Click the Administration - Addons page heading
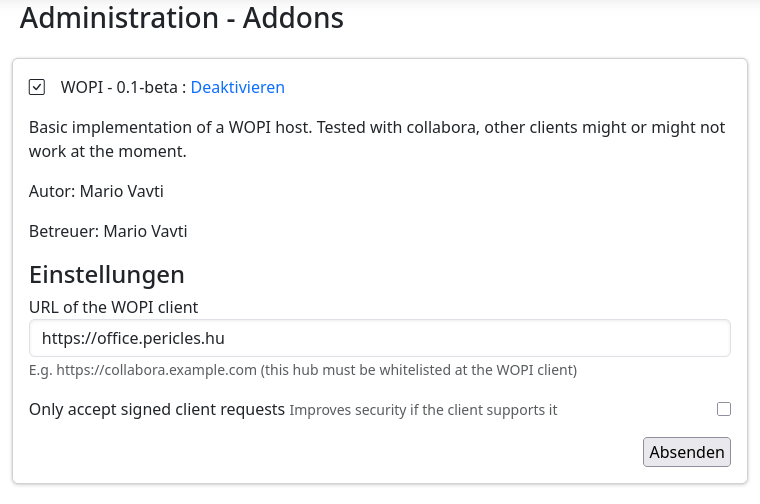This screenshot has height=504, width=760. [181, 17]
